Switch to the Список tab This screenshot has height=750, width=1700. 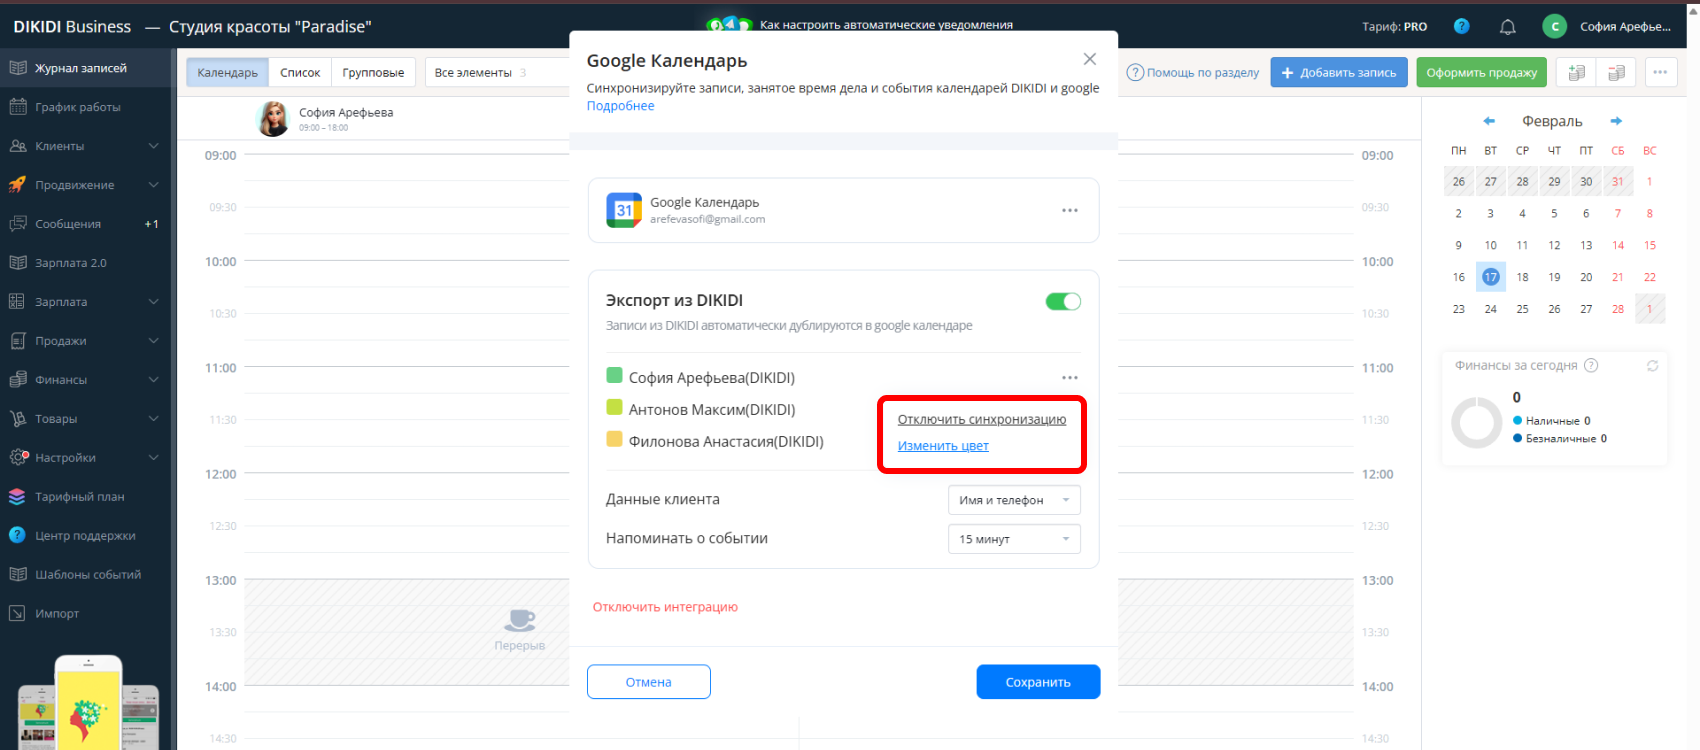point(300,73)
